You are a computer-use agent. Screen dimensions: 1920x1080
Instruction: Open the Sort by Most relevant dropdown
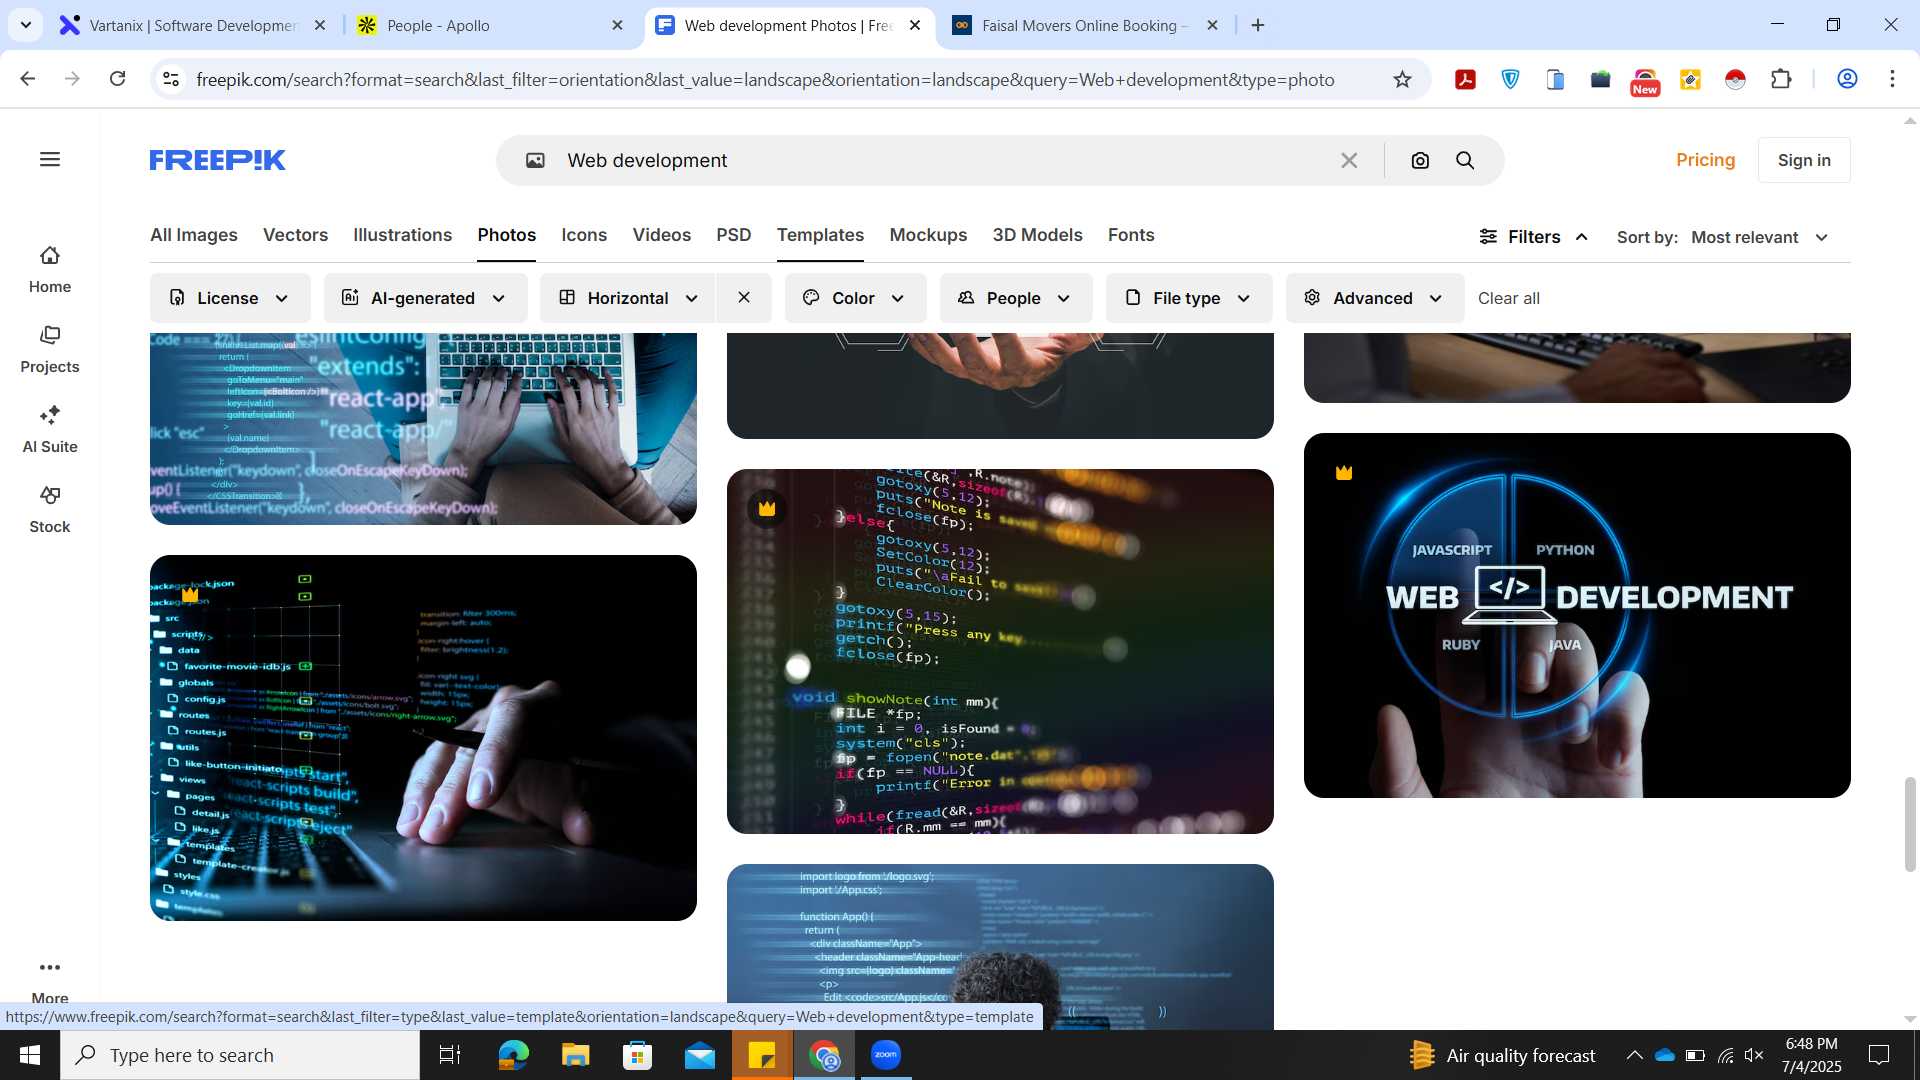(x=1760, y=237)
